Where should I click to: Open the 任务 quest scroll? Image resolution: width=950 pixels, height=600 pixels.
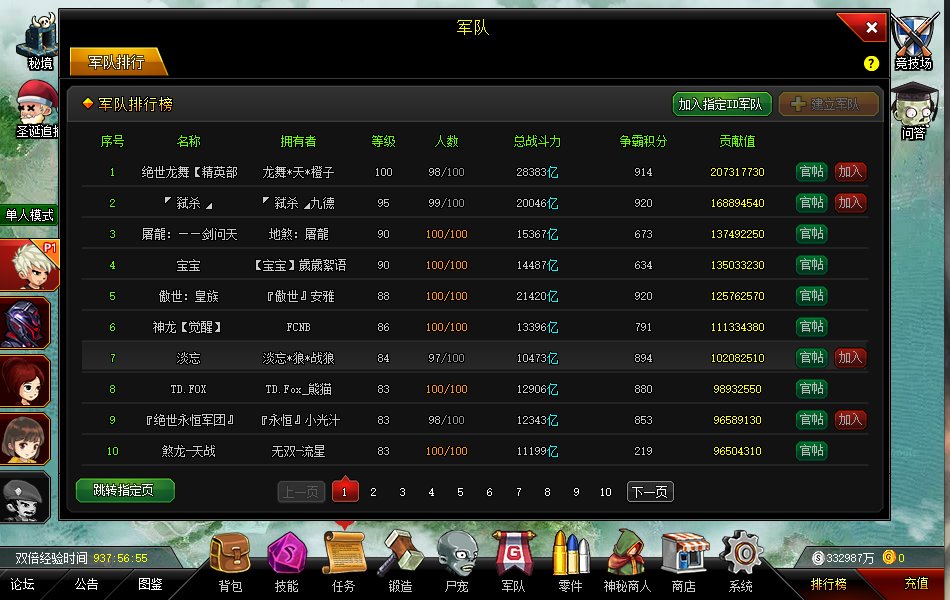pyautogui.click(x=343, y=555)
